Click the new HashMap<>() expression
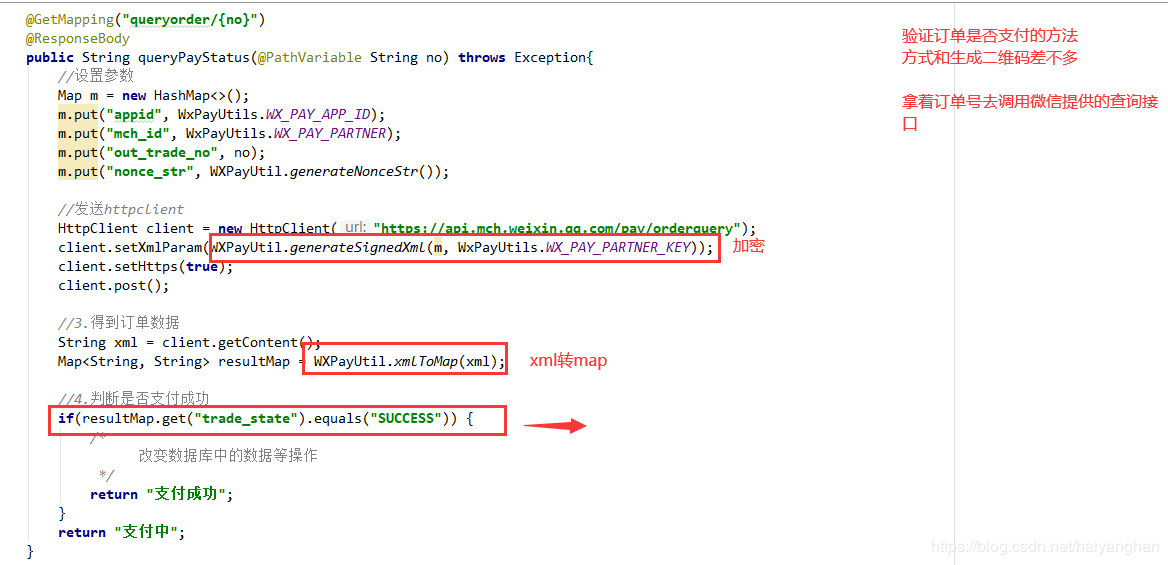The height and width of the screenshot is (565, 1168). pos(184,95)
